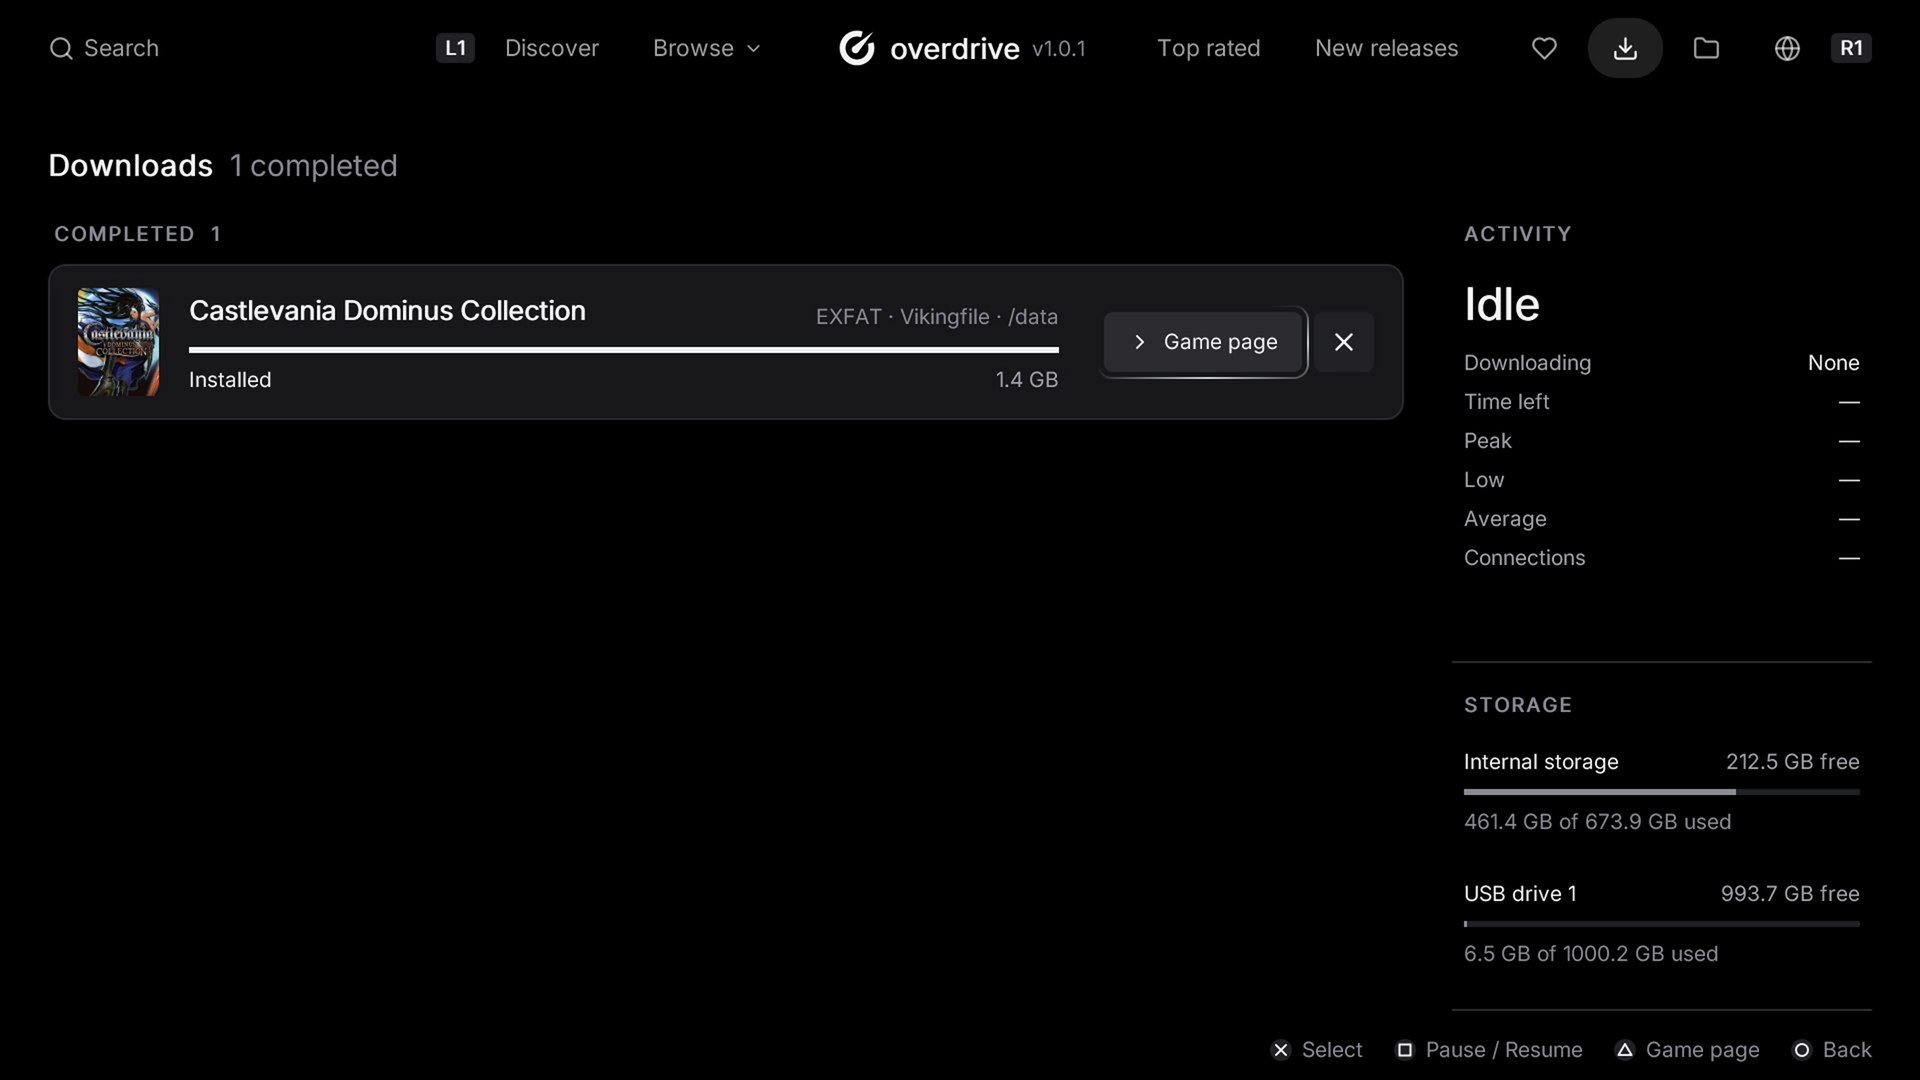1920x1080 pixels.
Task: Expand the Browse dropdown chevron
Action: [x=754, y=48]
